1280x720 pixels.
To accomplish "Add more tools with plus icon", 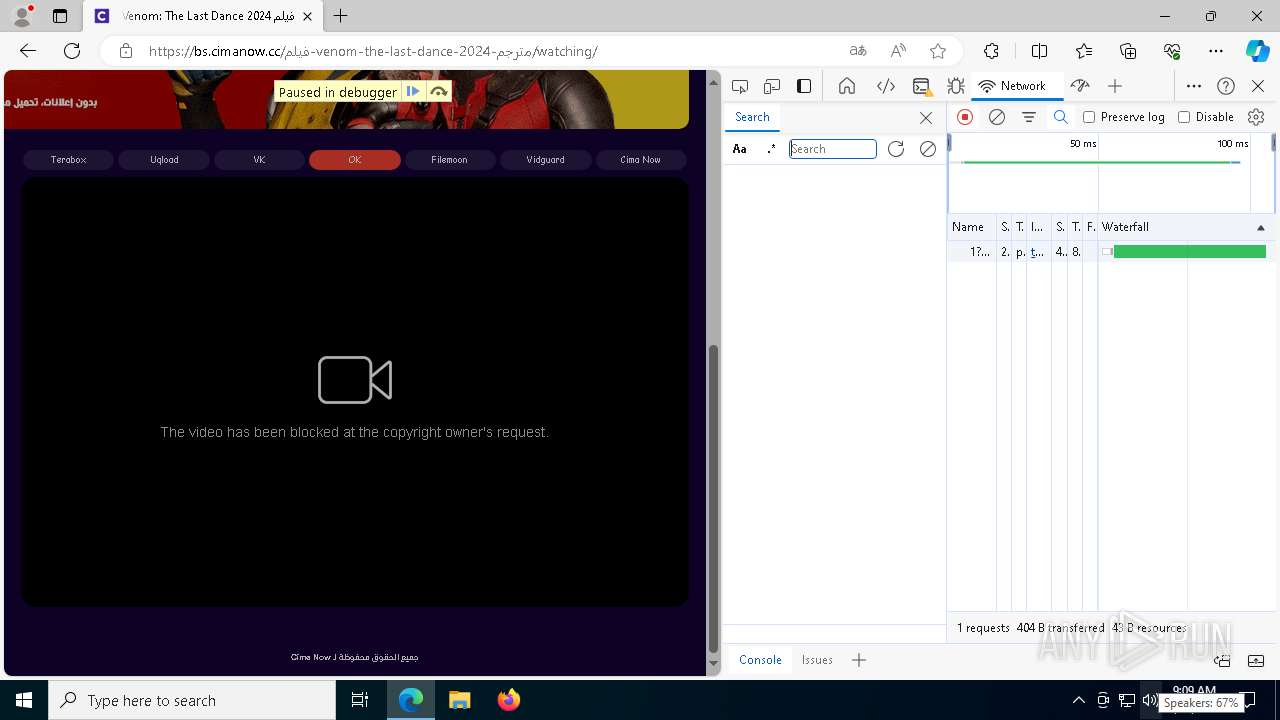I will point(1115,86).
